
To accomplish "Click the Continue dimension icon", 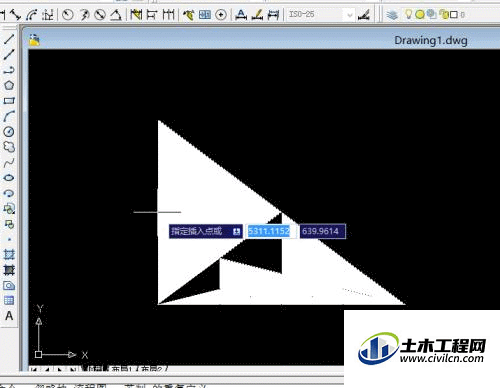I will coord(168,14).
